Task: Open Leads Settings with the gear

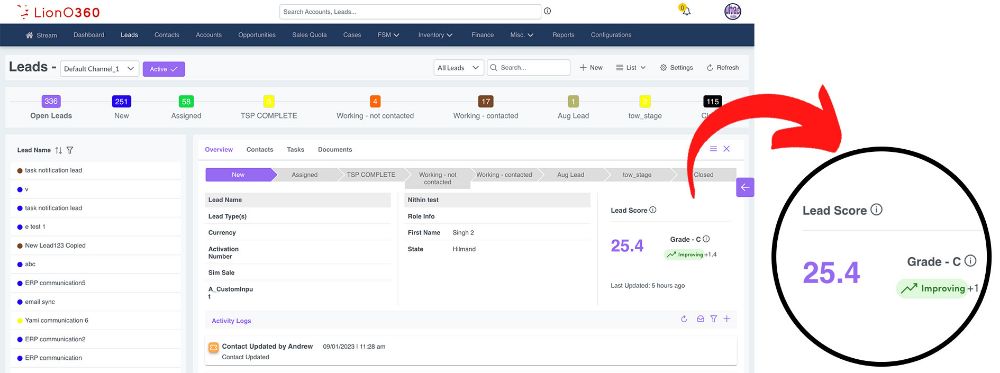Action: tap(676, 68)
